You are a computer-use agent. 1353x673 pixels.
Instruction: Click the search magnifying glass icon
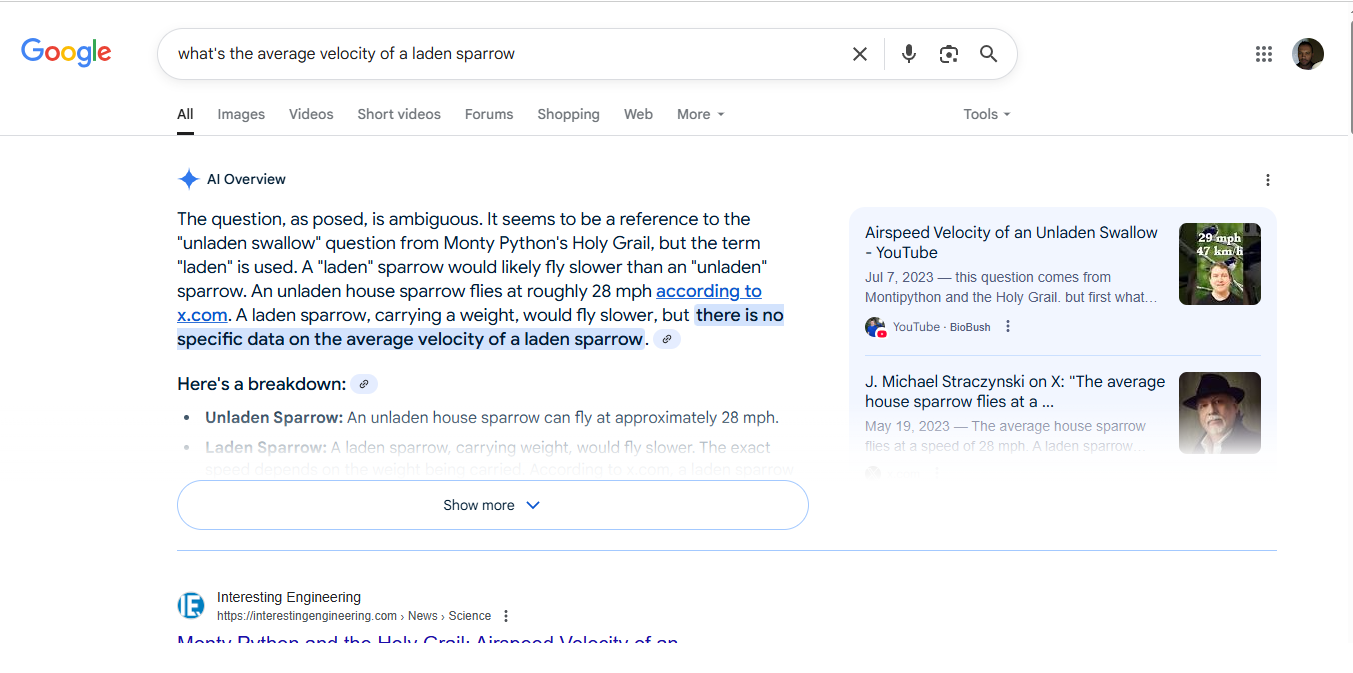(x=988, y=53)
